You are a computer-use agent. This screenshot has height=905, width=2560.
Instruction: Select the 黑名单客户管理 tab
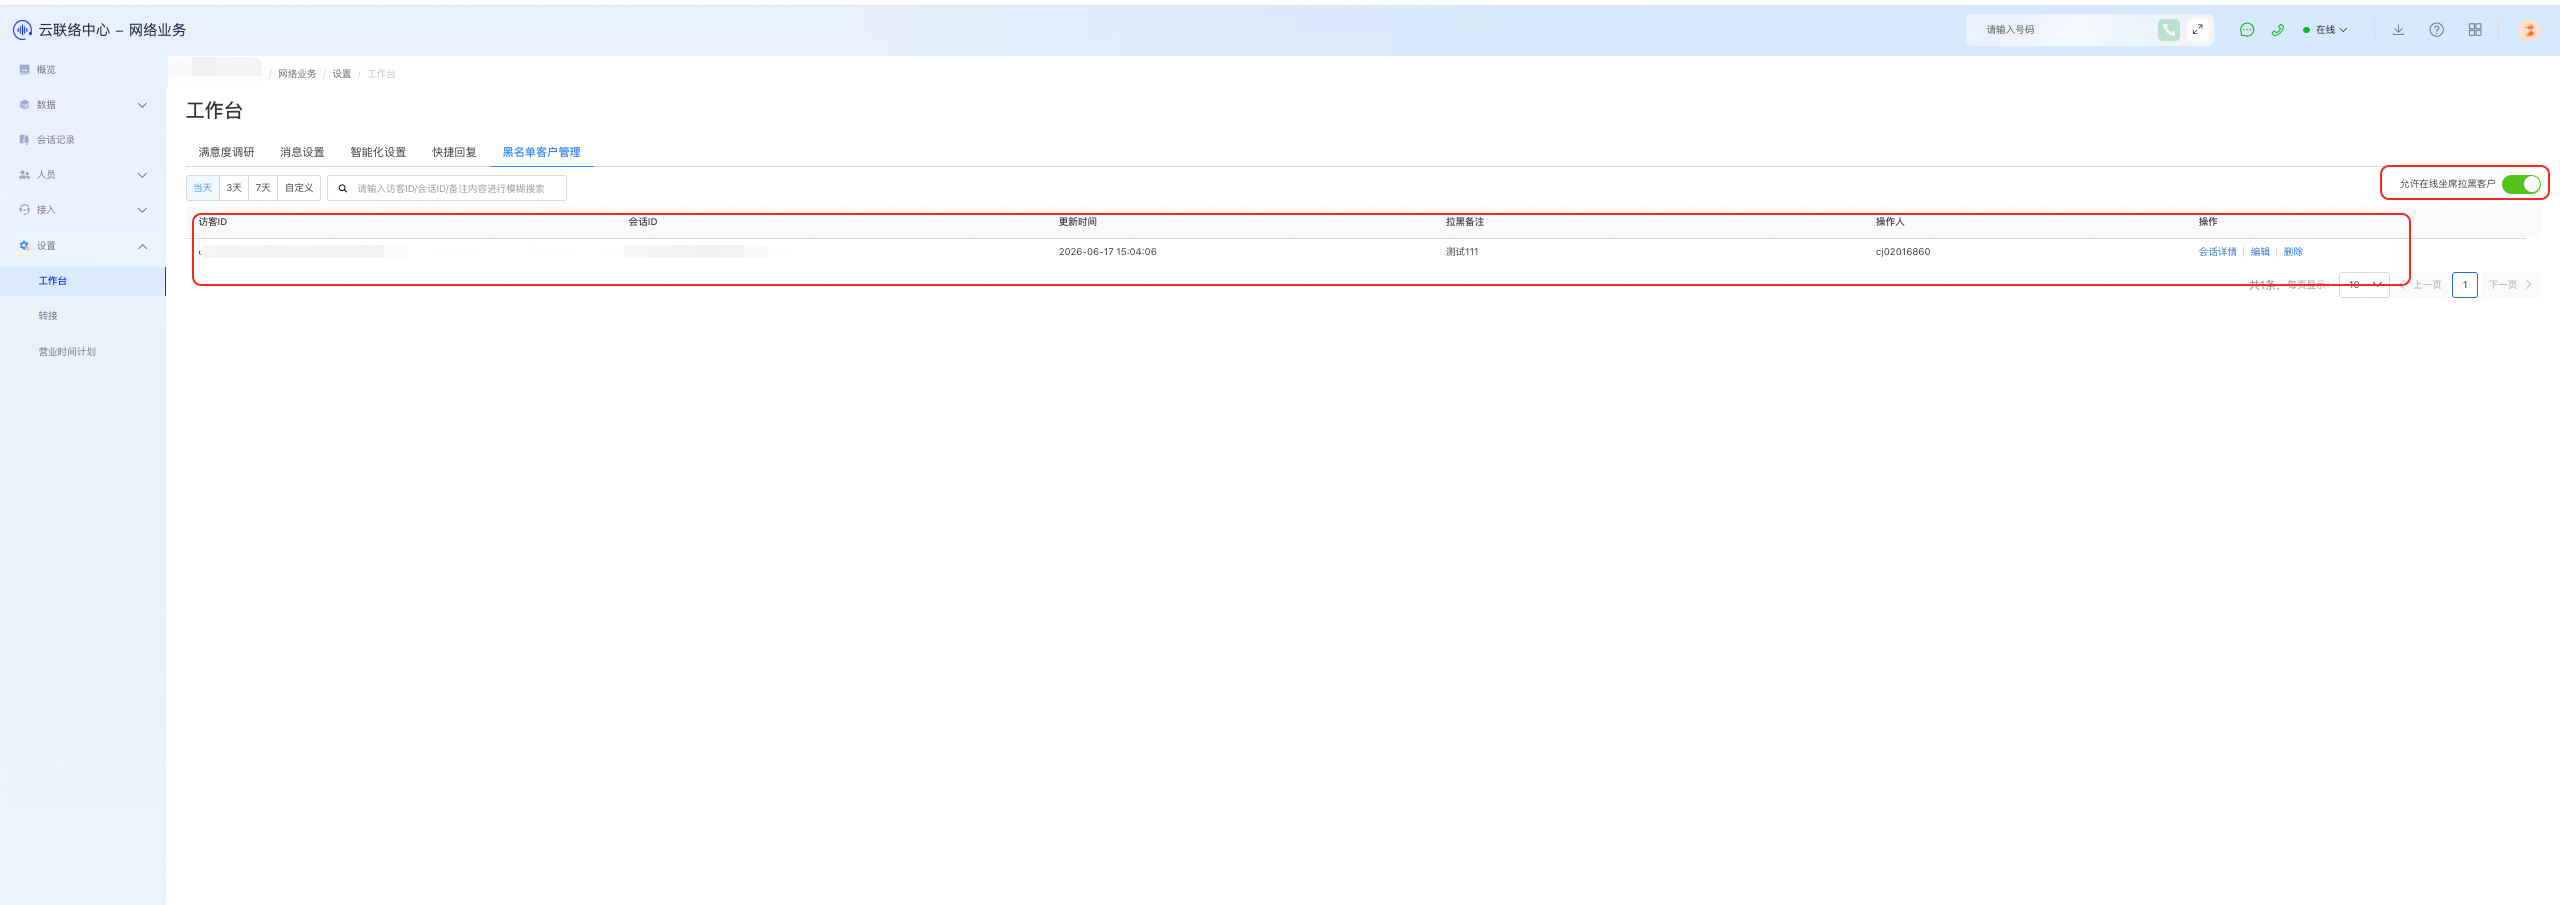(x=541, y=152)
